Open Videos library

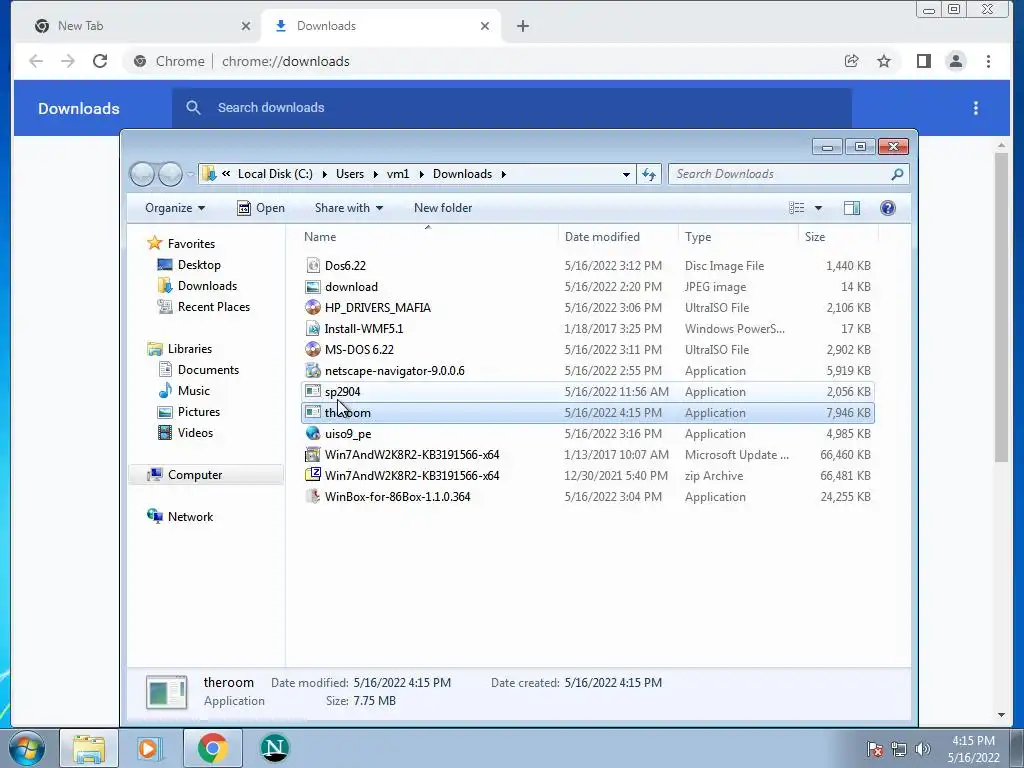186,433
